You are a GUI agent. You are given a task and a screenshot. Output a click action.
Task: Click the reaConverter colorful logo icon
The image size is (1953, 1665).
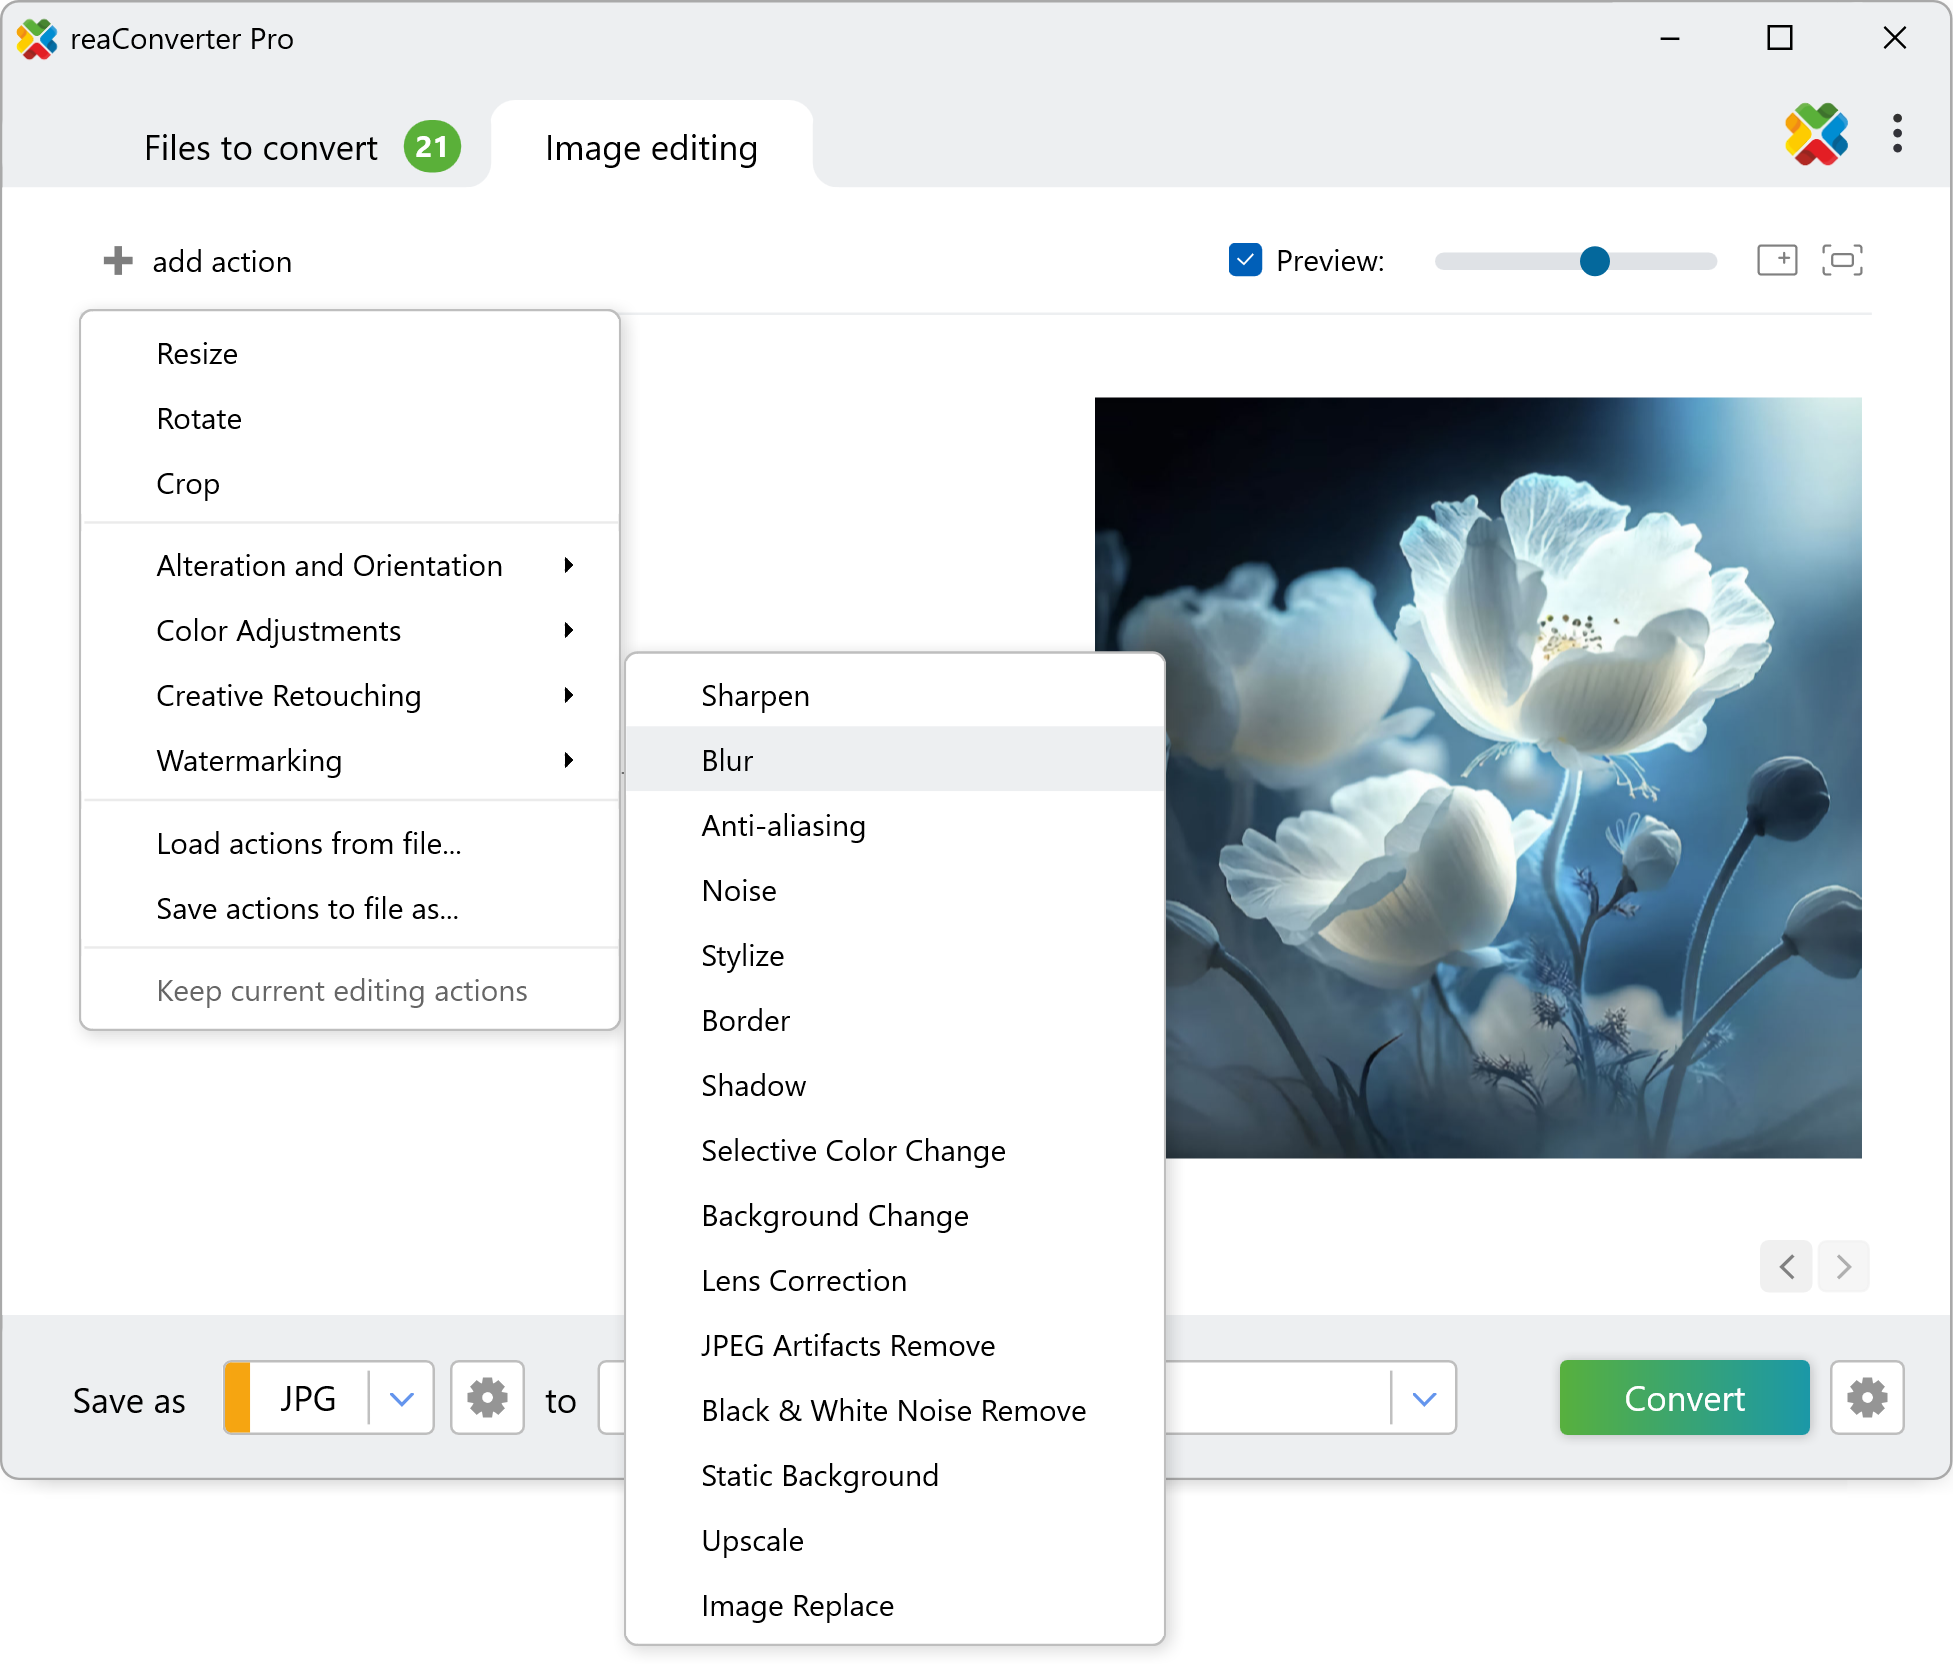pyautogui.click(x=1816, y=134)
